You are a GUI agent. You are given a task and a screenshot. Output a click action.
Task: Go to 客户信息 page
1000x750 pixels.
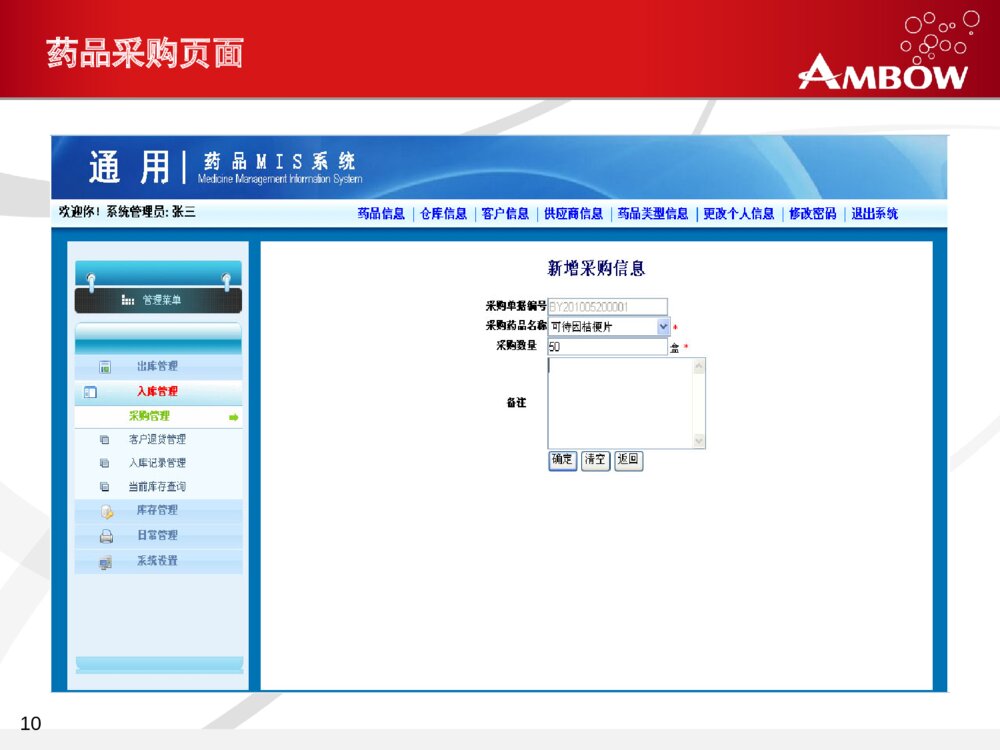tap(505, 214)
